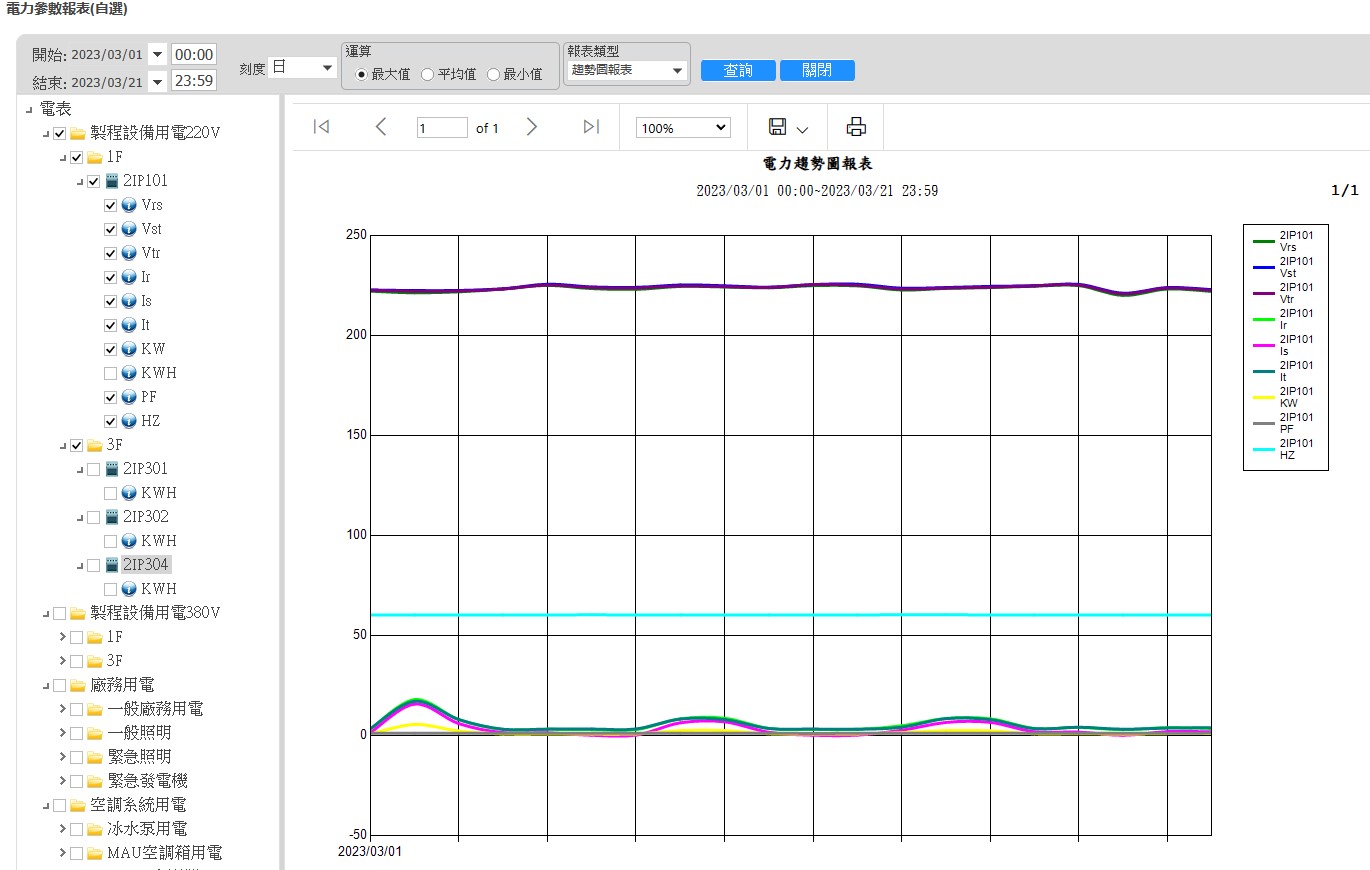Select the 2IP304 tree node
The height and width of the screenshot is (870, 1370).
pyautogui.click(x=145, y=565)
